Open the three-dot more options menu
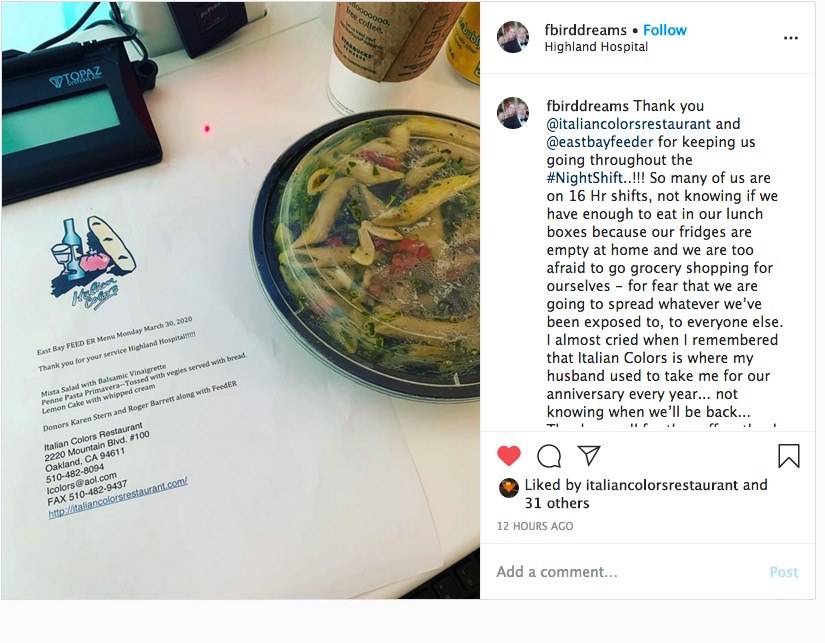This screenshot has height=643, width=825. [x=790, y=38]
